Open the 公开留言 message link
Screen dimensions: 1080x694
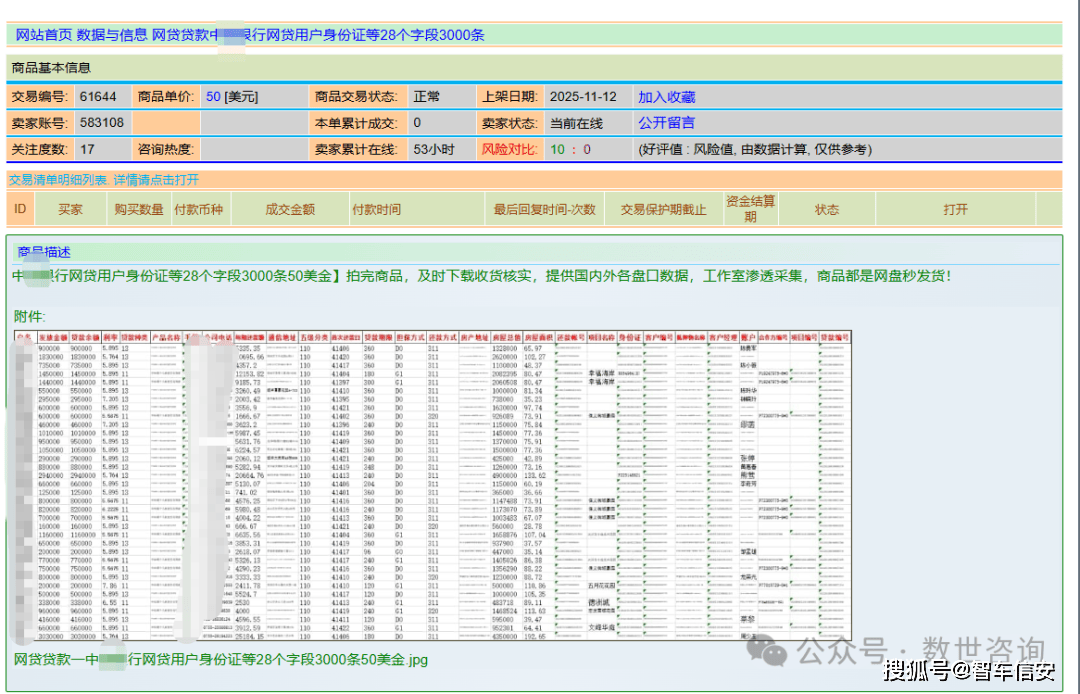tap(666, 123)
